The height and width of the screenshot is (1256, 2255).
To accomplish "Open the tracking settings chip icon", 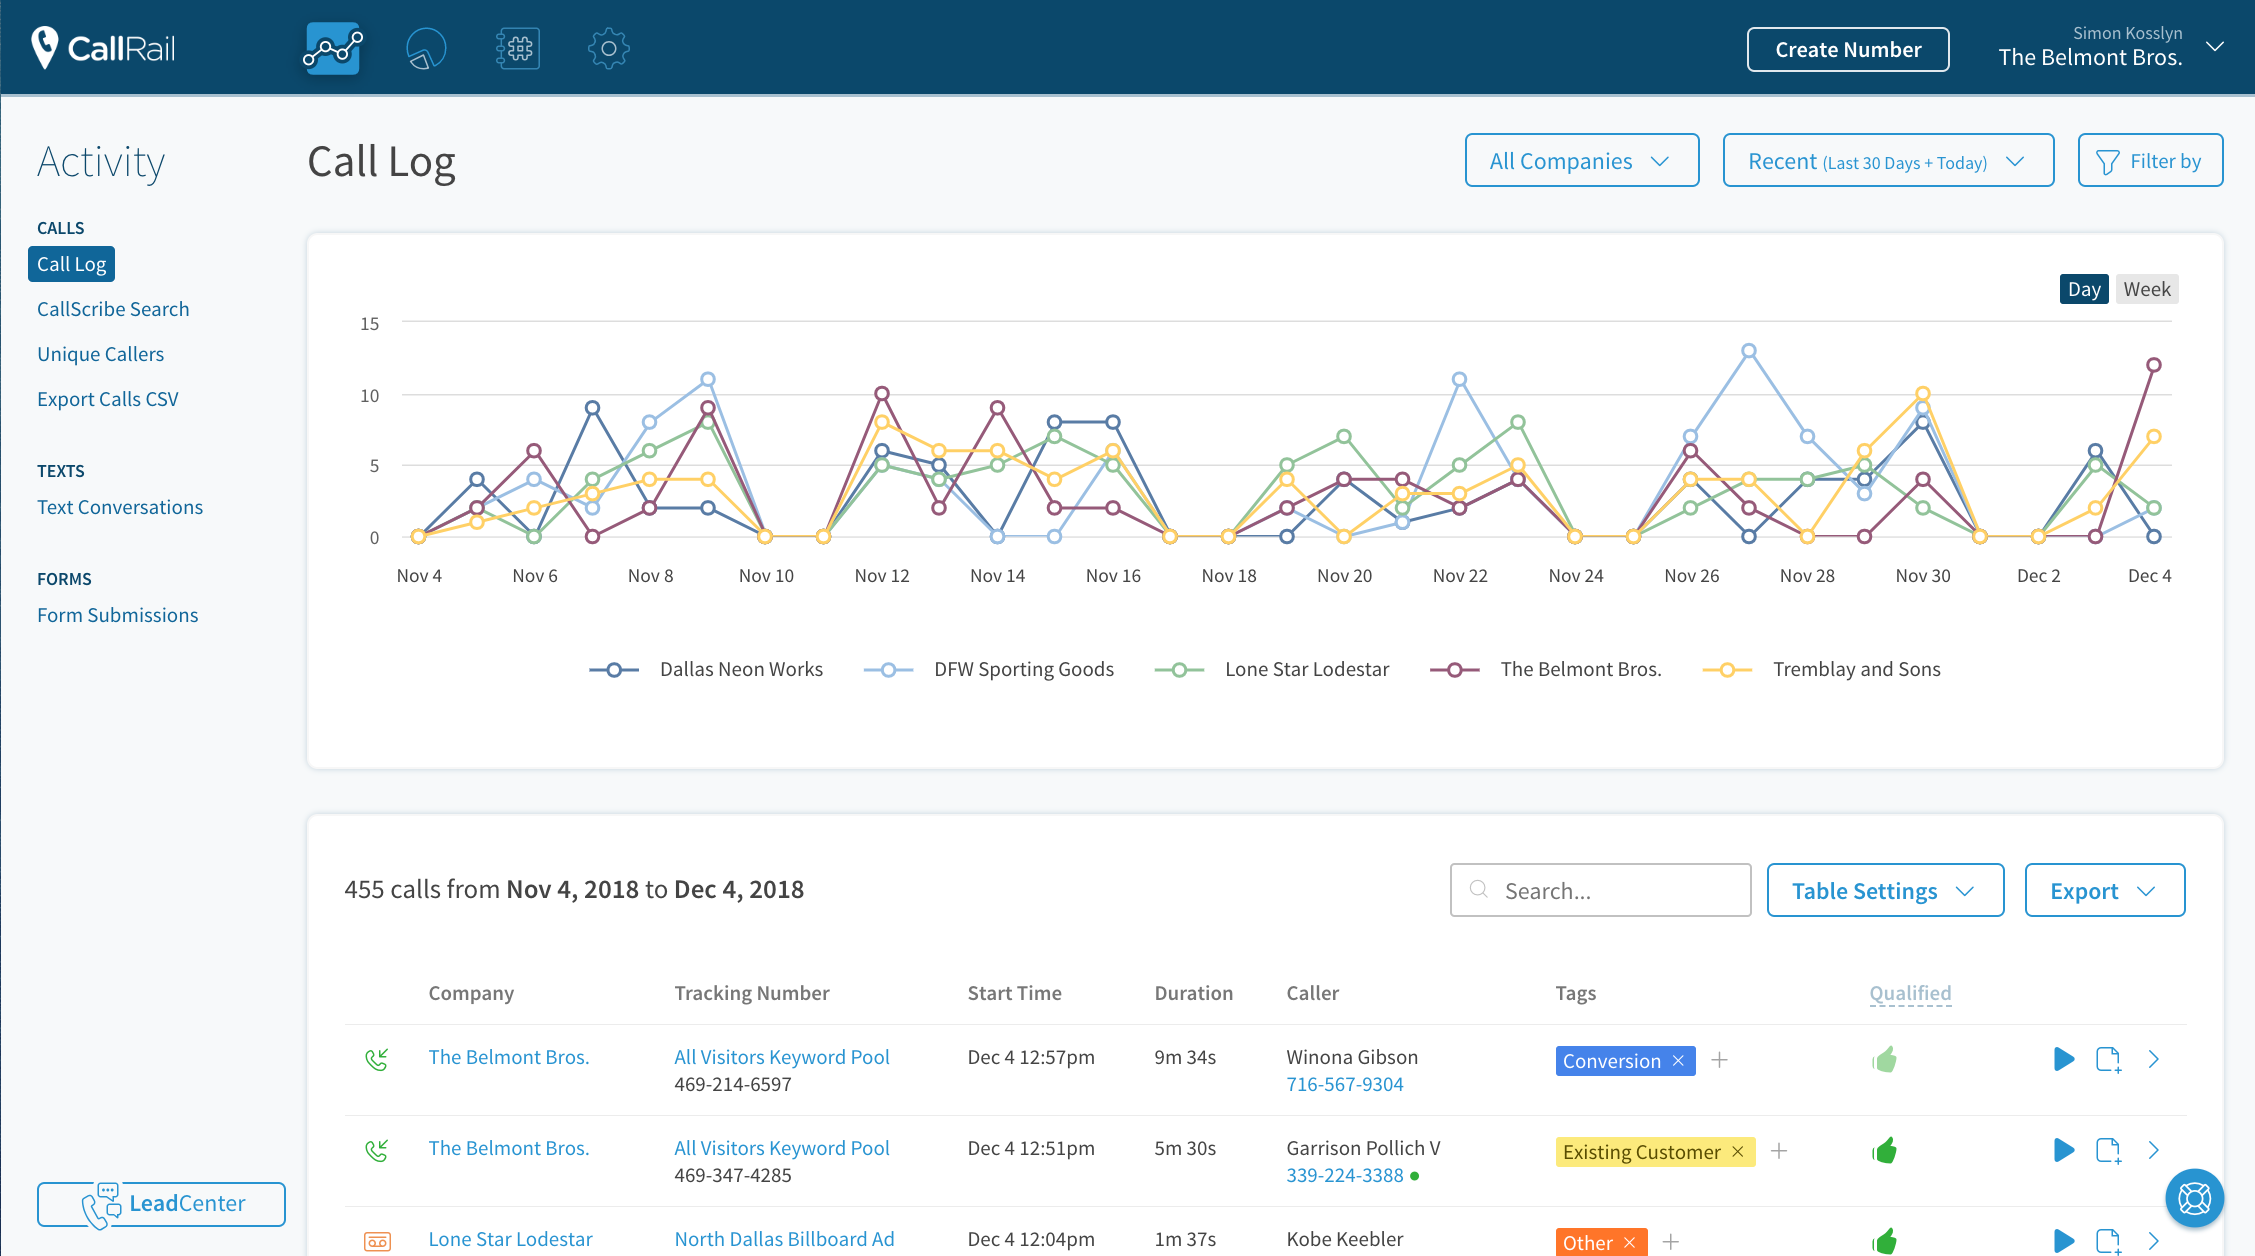I will [x=517, y=48].
